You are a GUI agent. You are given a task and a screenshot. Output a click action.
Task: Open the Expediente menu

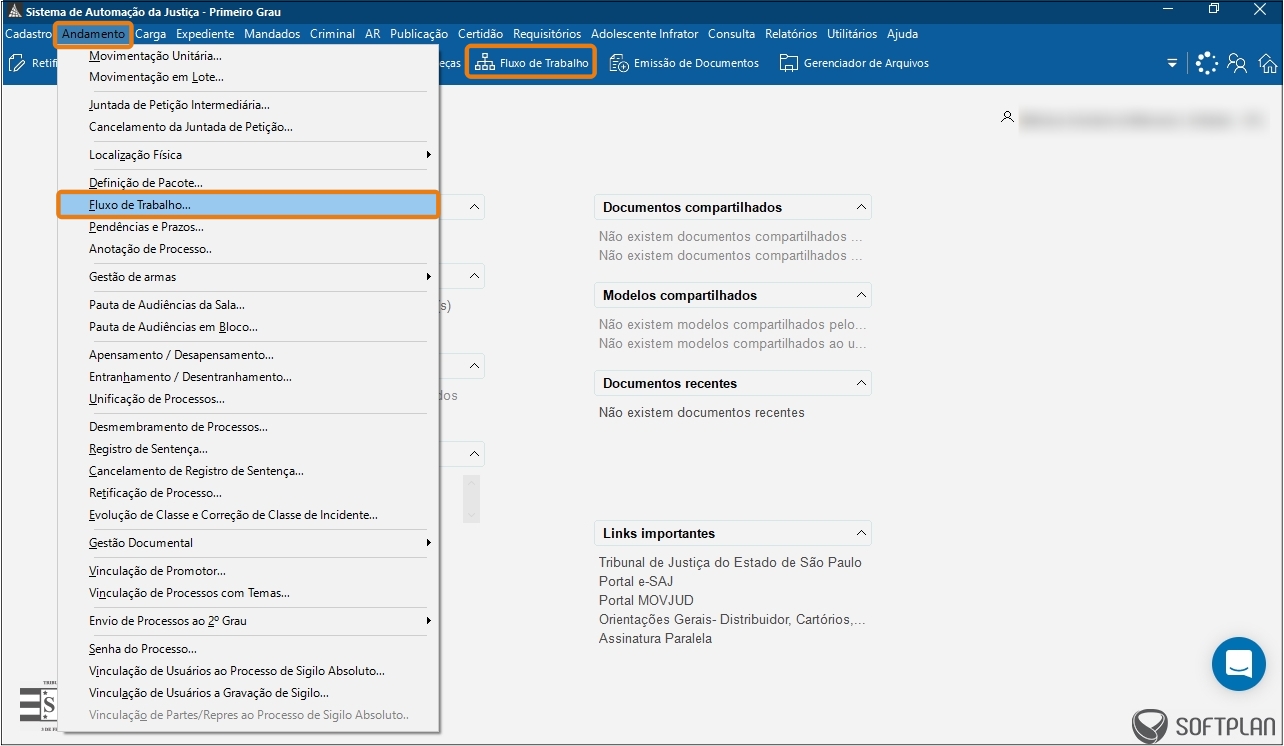205,34
